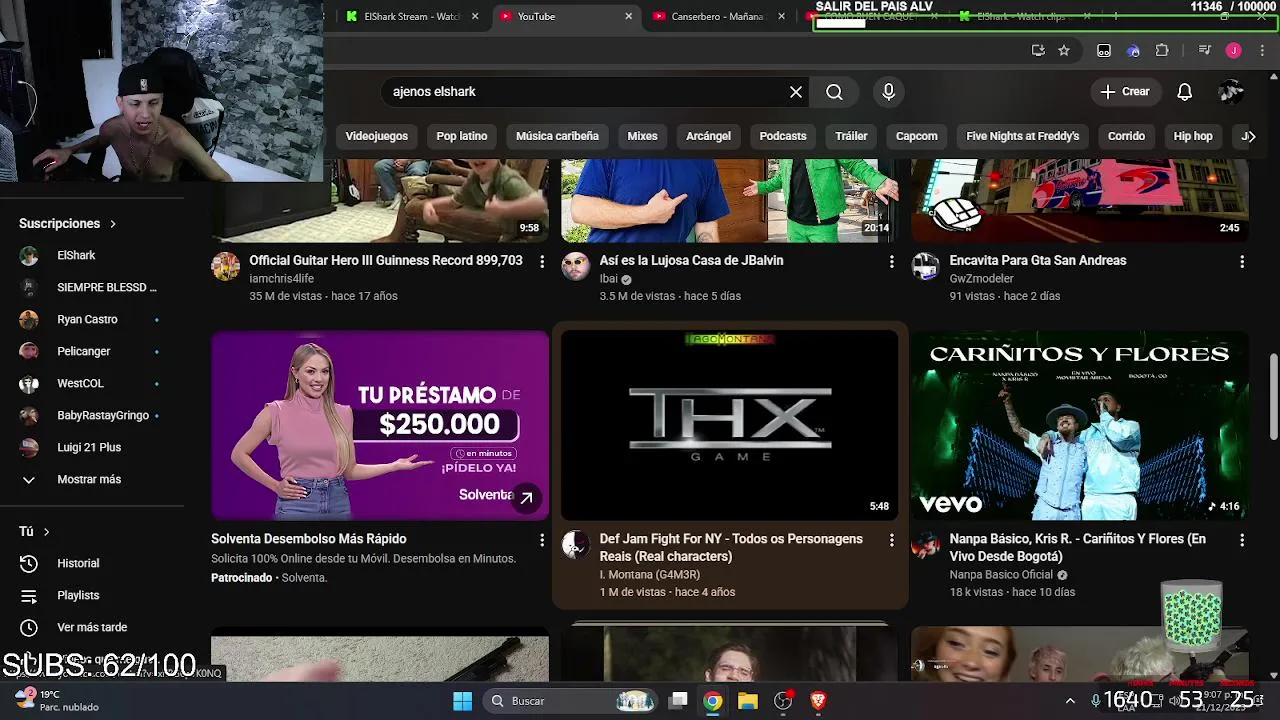The height and width of the screenshot is (720, 1280).
Task: Start voice search with the microphone
Action: [888, 92]
